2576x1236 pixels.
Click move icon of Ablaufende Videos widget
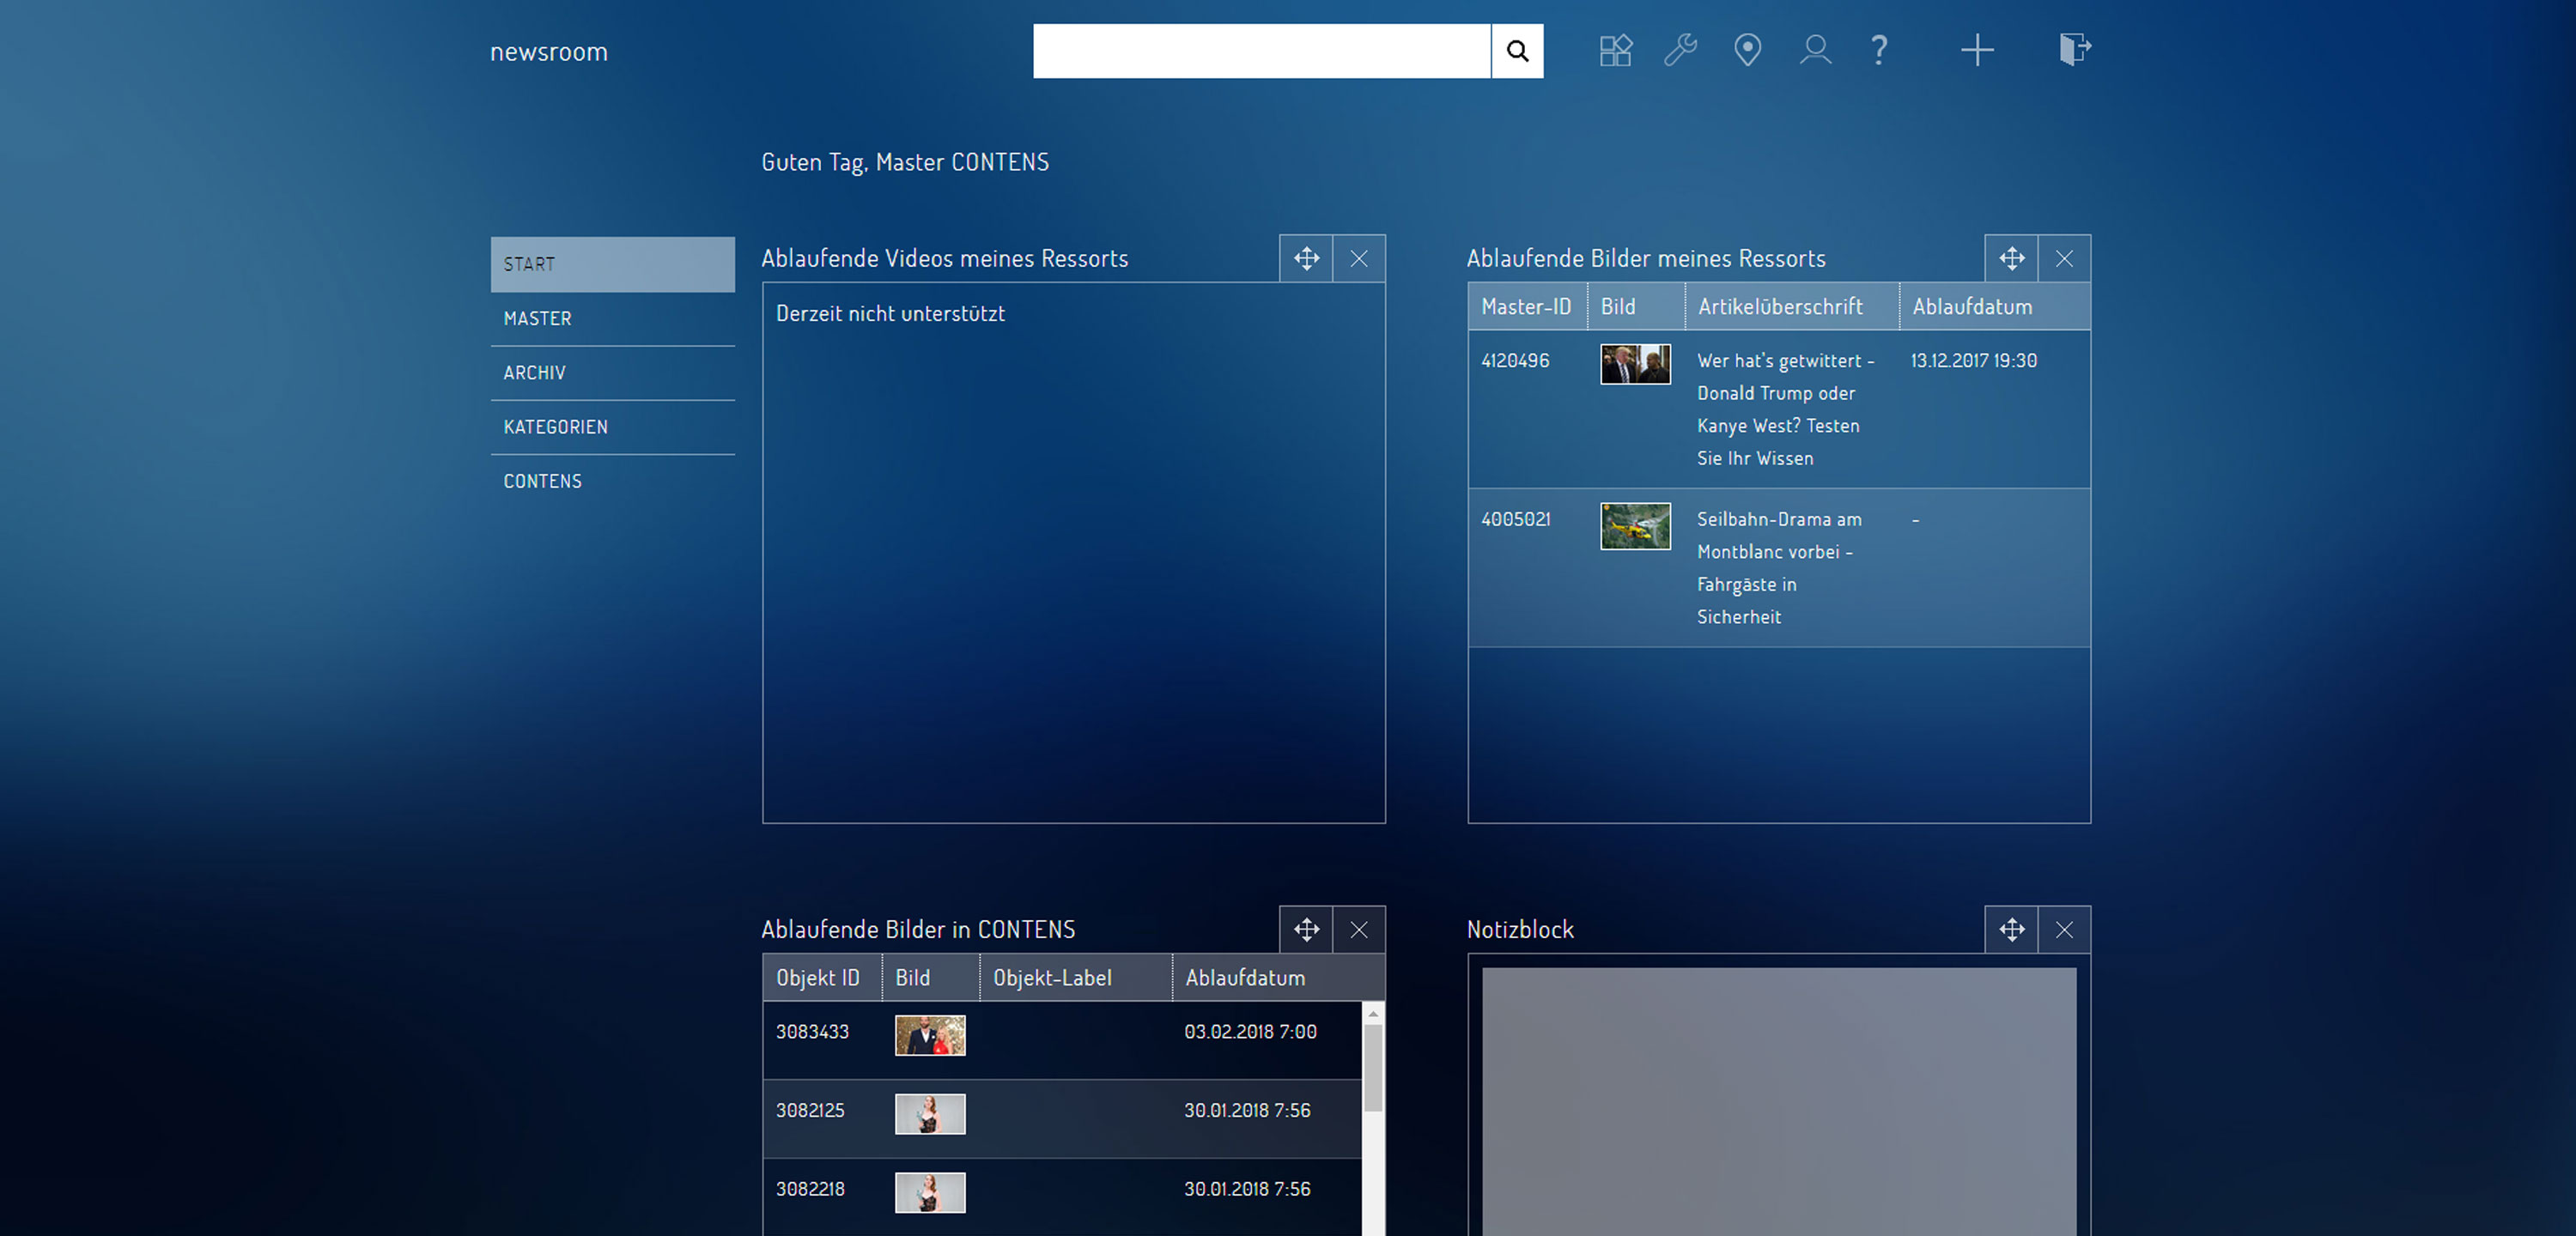[1306, 259]
